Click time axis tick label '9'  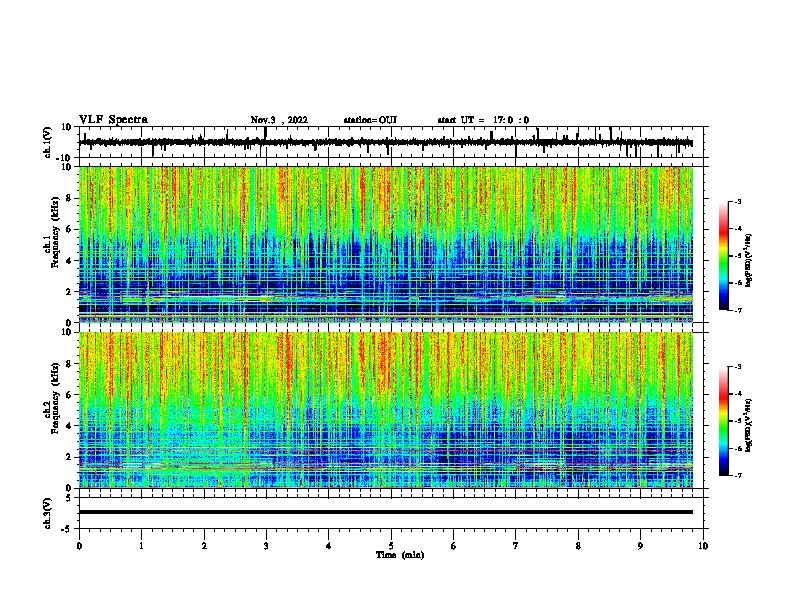coord(640,546)
